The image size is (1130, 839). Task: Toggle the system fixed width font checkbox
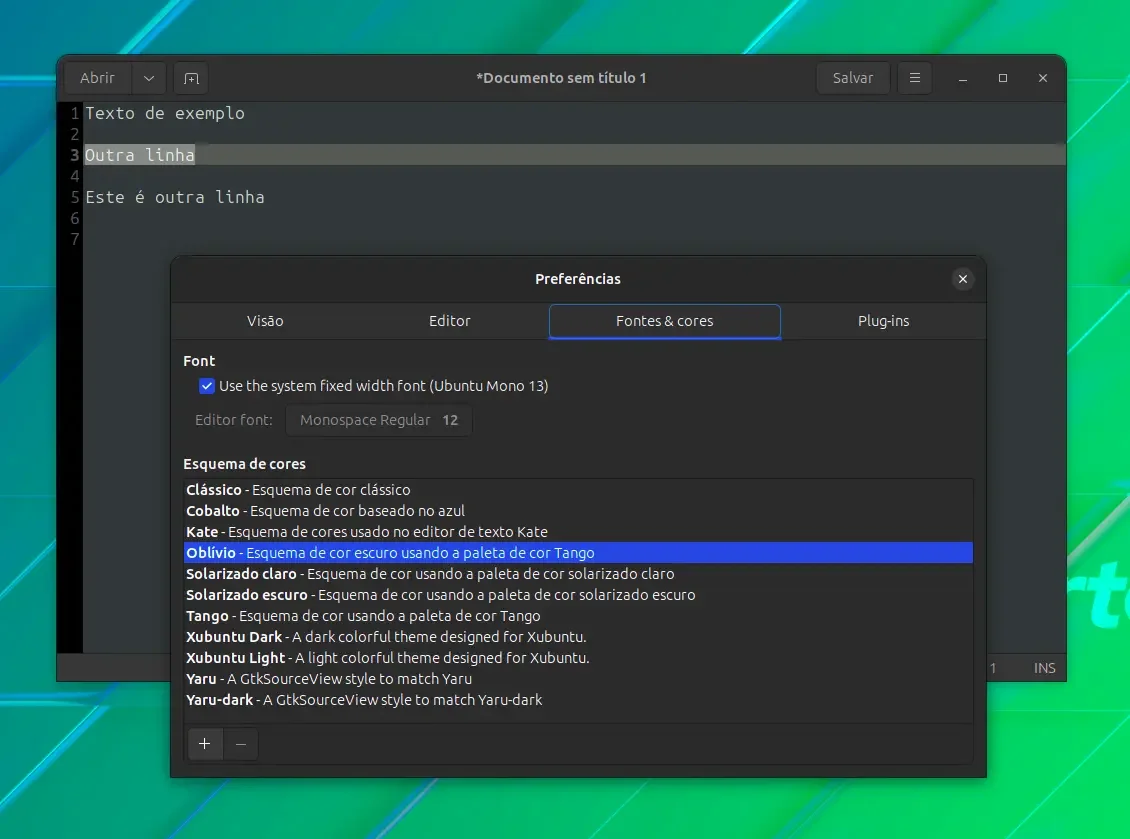tap(207, 386)
